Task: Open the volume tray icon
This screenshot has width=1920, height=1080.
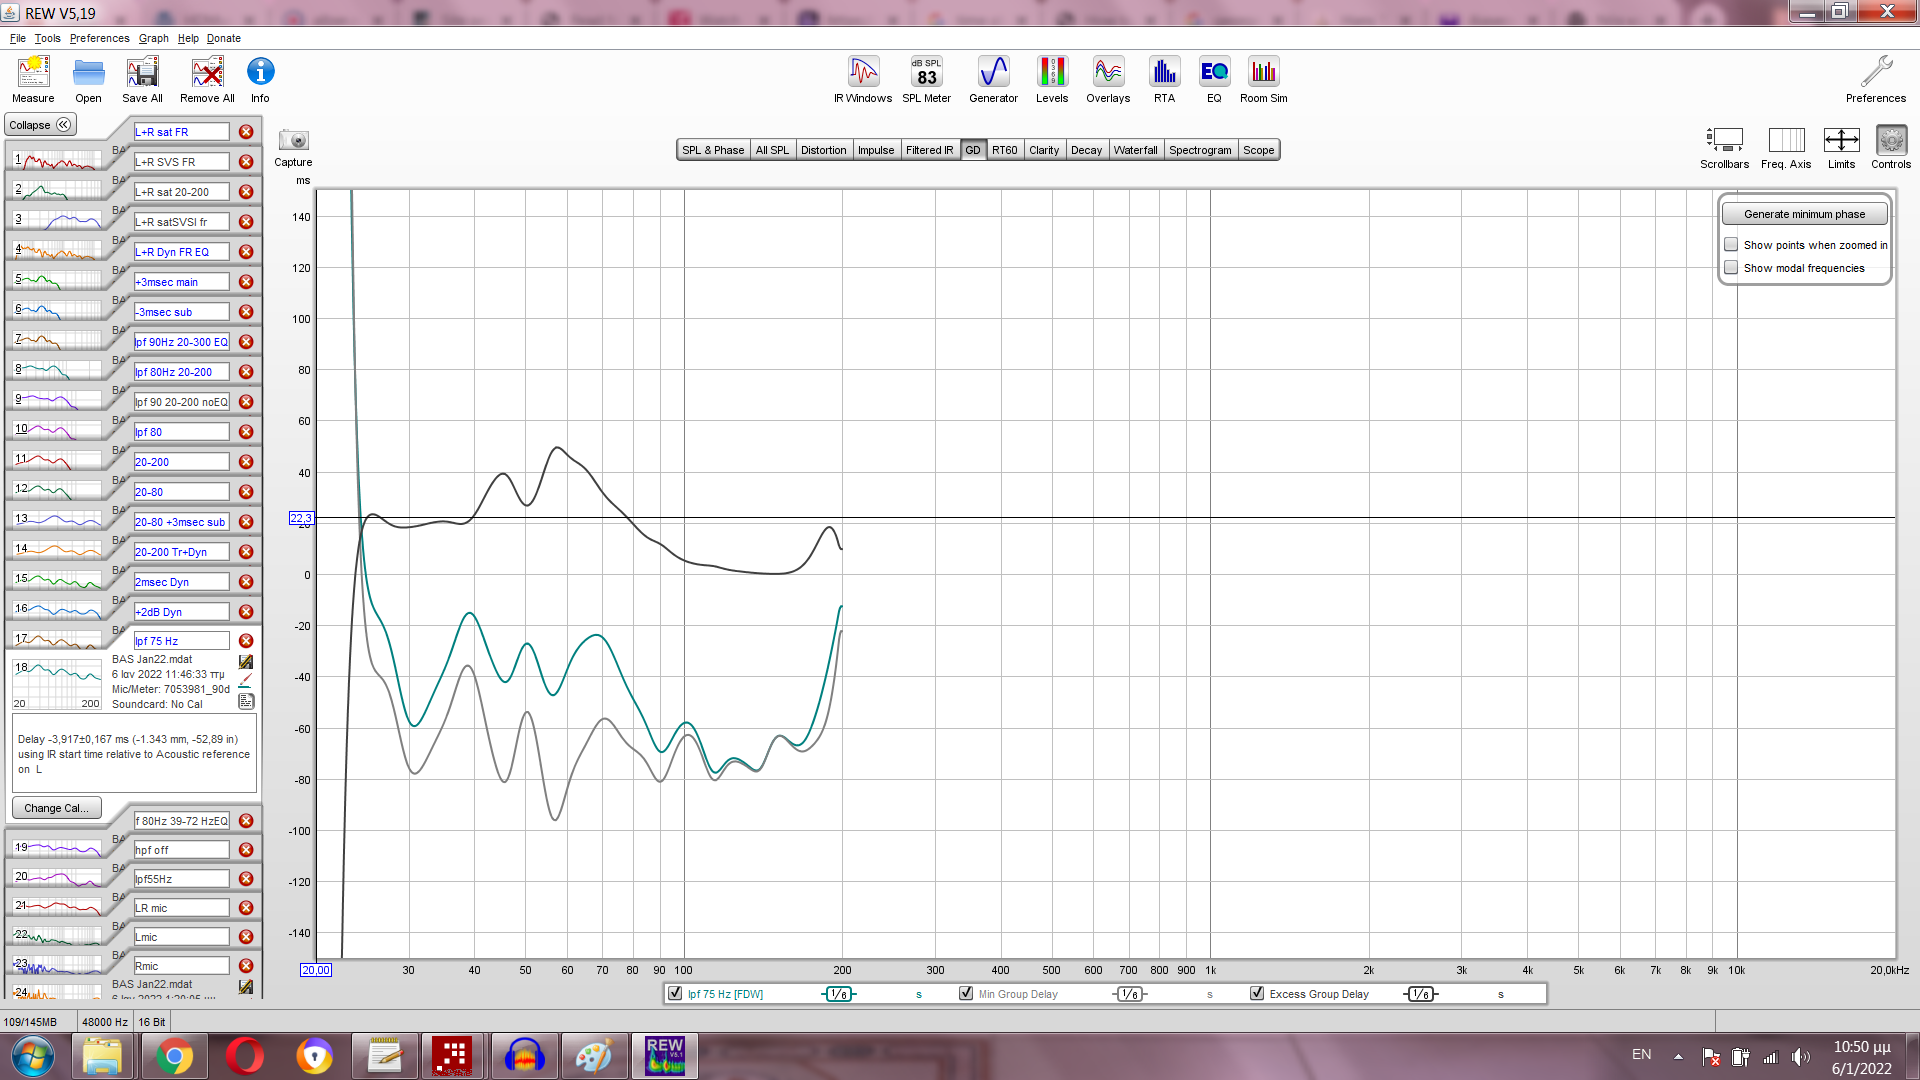Action: [x=1800, y=1056]
